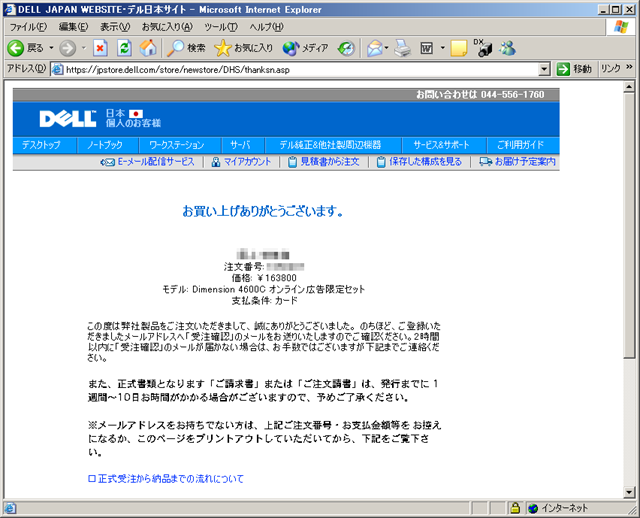Viewport: 640px width, 518px height.
Task: Click the vertical scrollbar up arrow
Action: tap(629, 87)
